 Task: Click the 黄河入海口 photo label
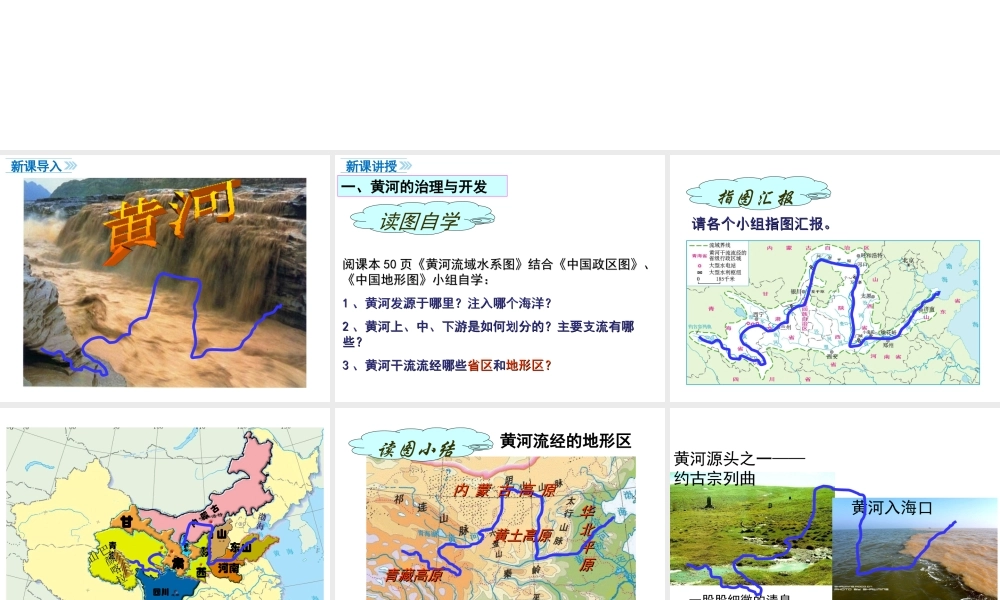point(892,508)
